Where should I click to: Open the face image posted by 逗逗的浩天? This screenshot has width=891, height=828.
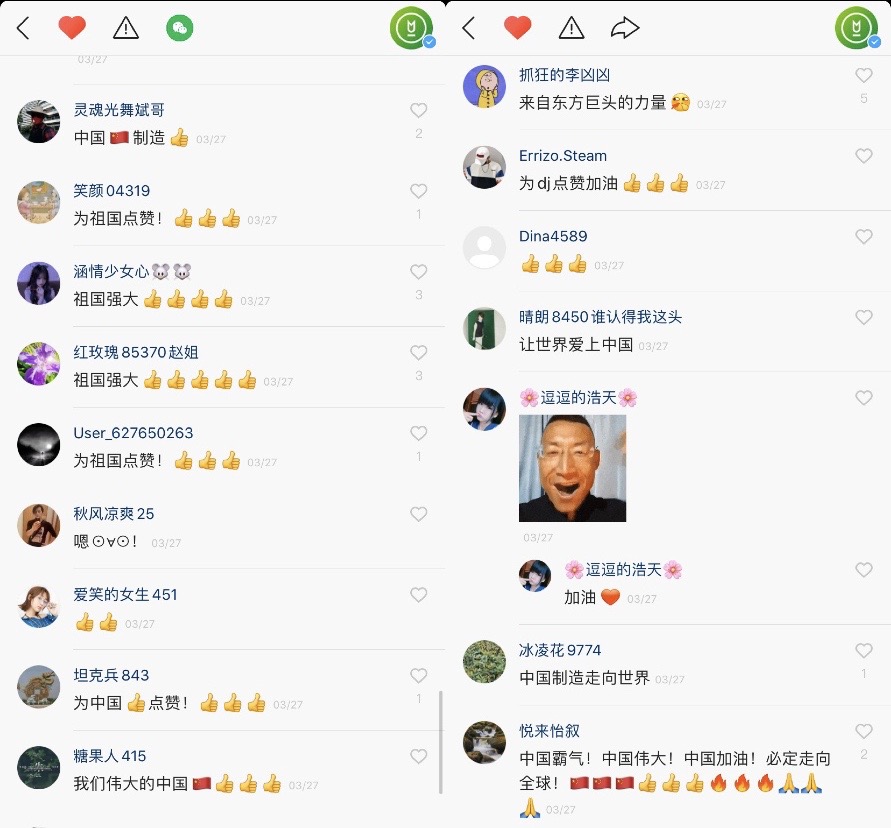[572, 468]
